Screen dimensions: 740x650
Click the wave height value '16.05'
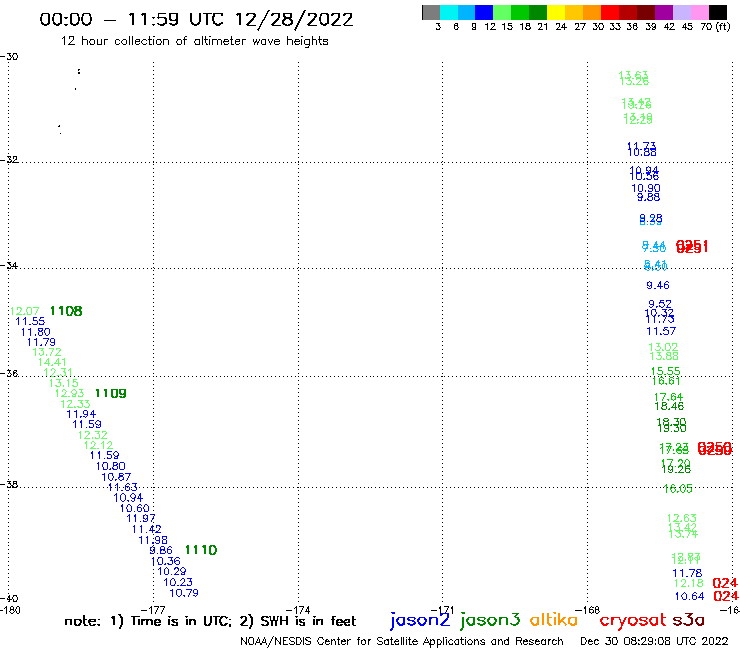(678, 489)
